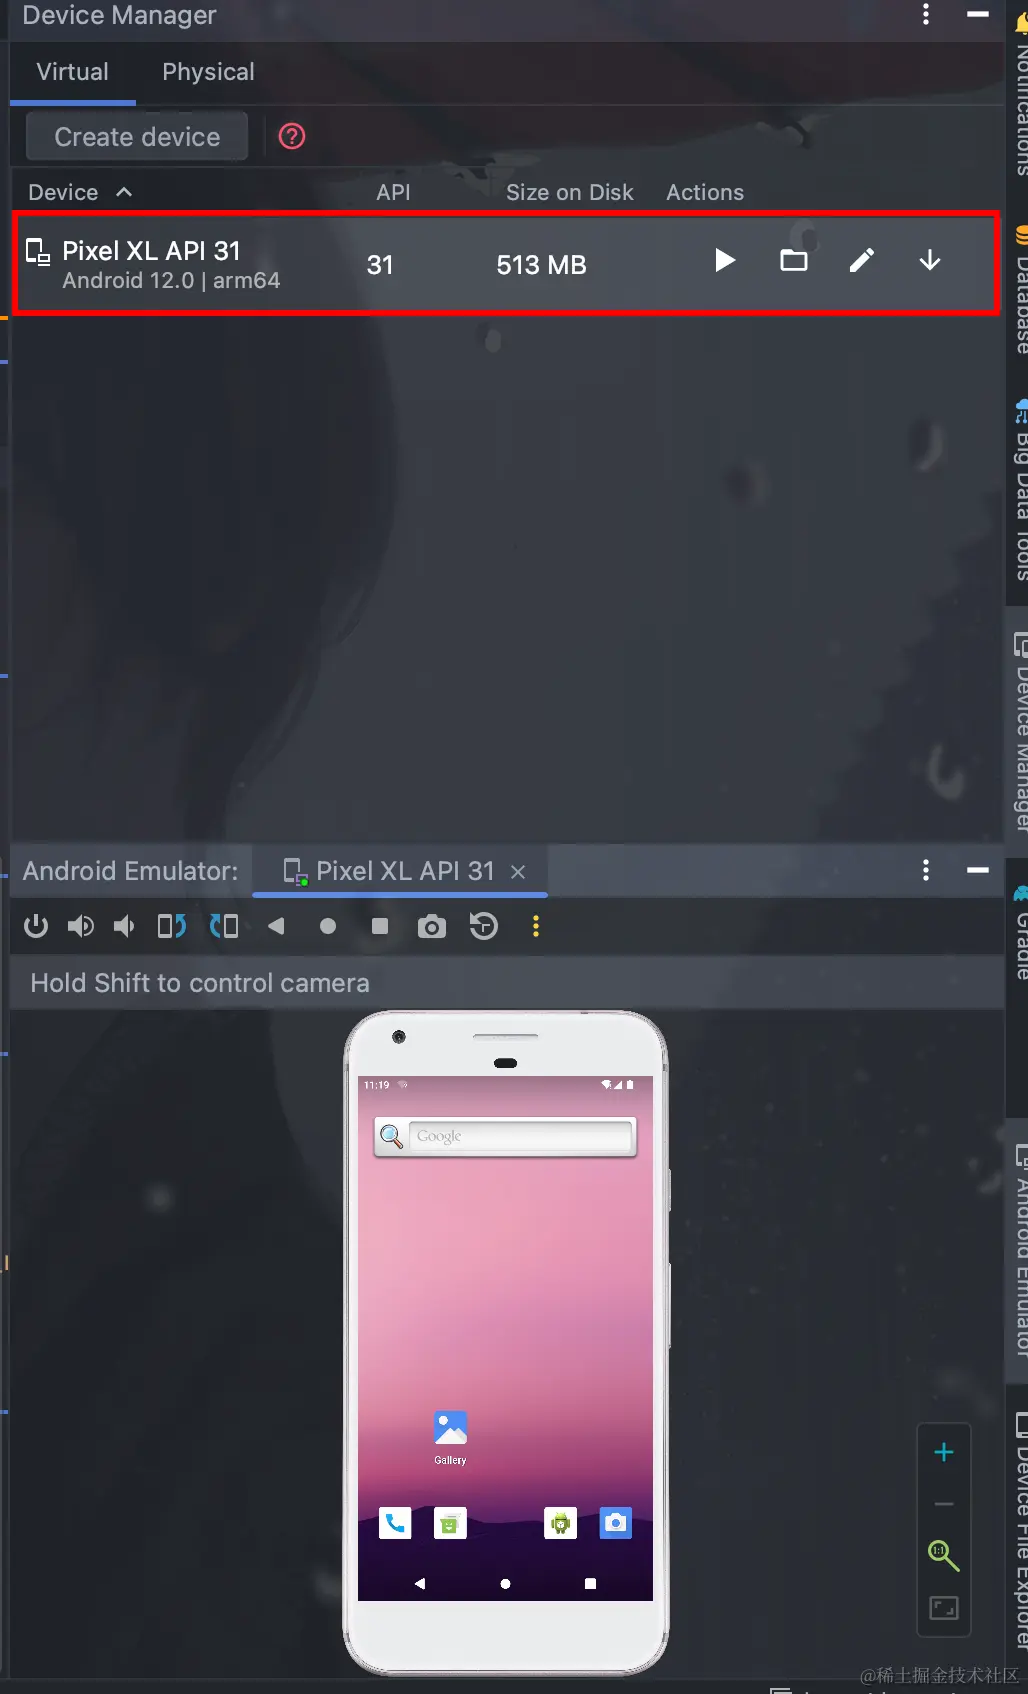
Task: Open the Camera app in phone dock
Action: [616, 1523]
